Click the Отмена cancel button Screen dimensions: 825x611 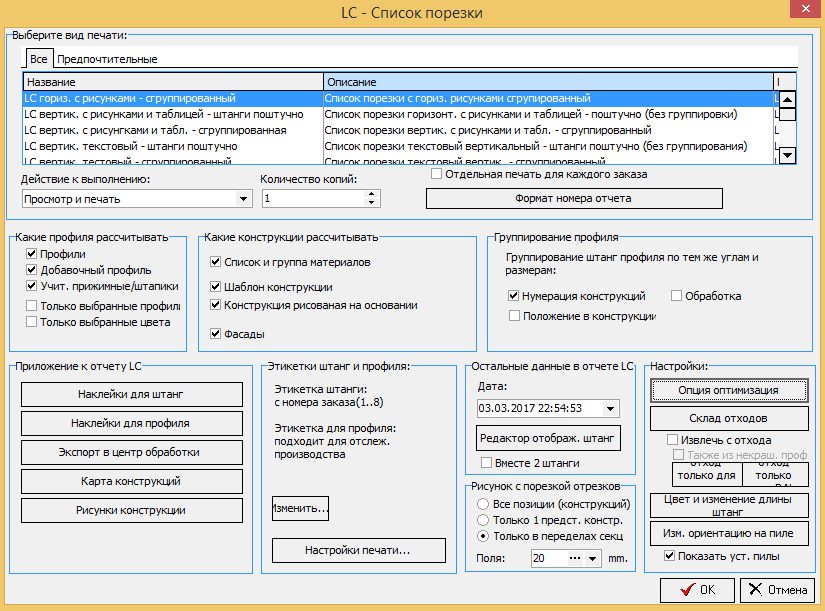coord(778,590)
